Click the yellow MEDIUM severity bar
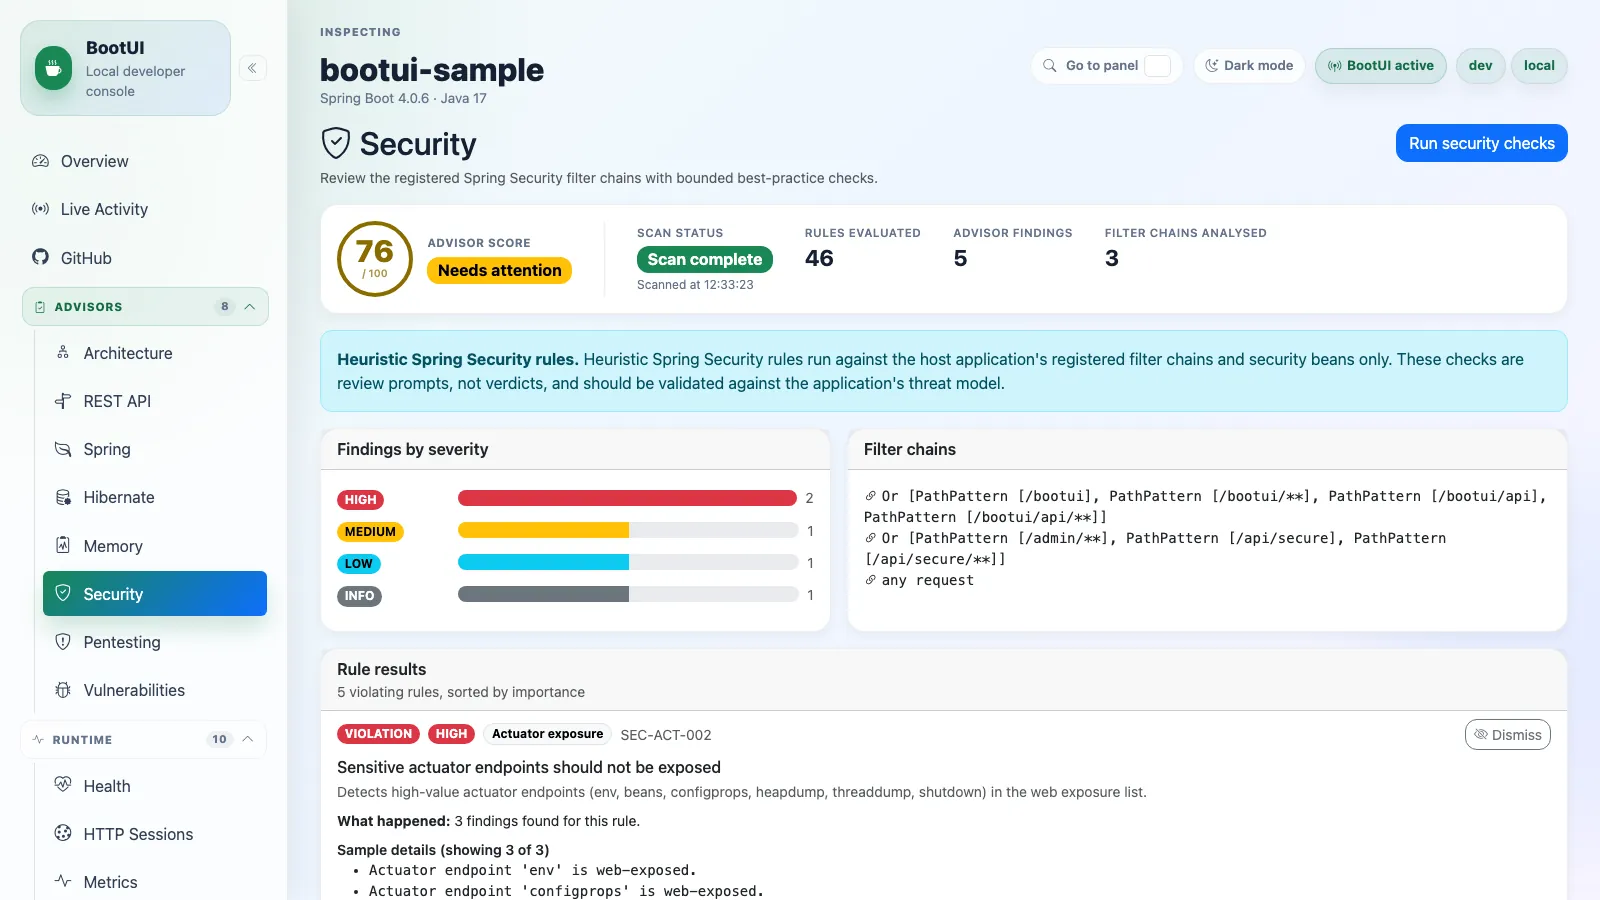Image resolution: width=1600 pixels, height=900 pixels. pos(543,530)
